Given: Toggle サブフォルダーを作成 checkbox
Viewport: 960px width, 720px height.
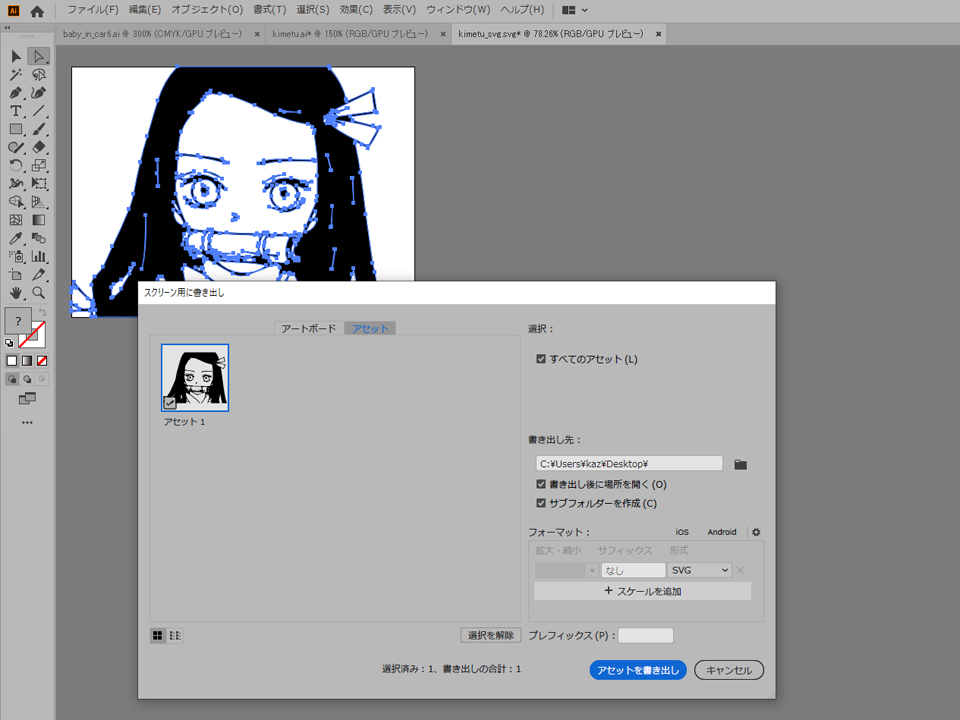Looking at the screenshot, I should [541, 503].
